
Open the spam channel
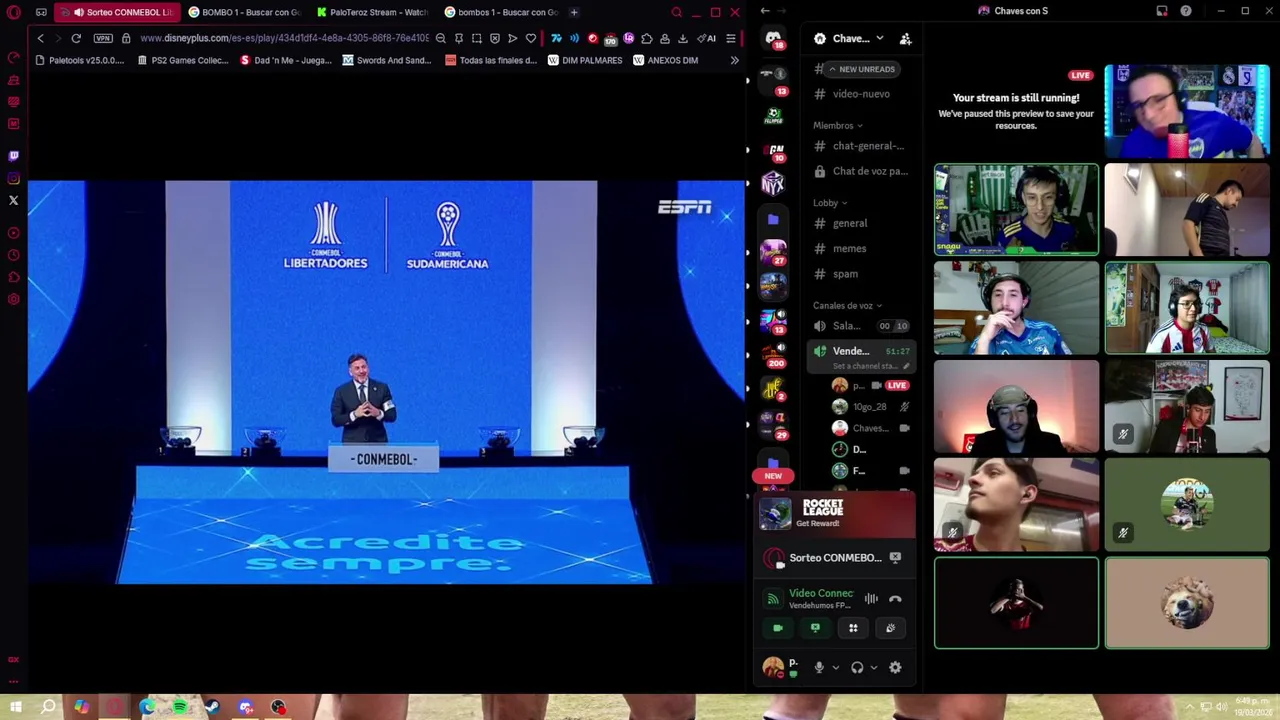(x=861, y=274)
